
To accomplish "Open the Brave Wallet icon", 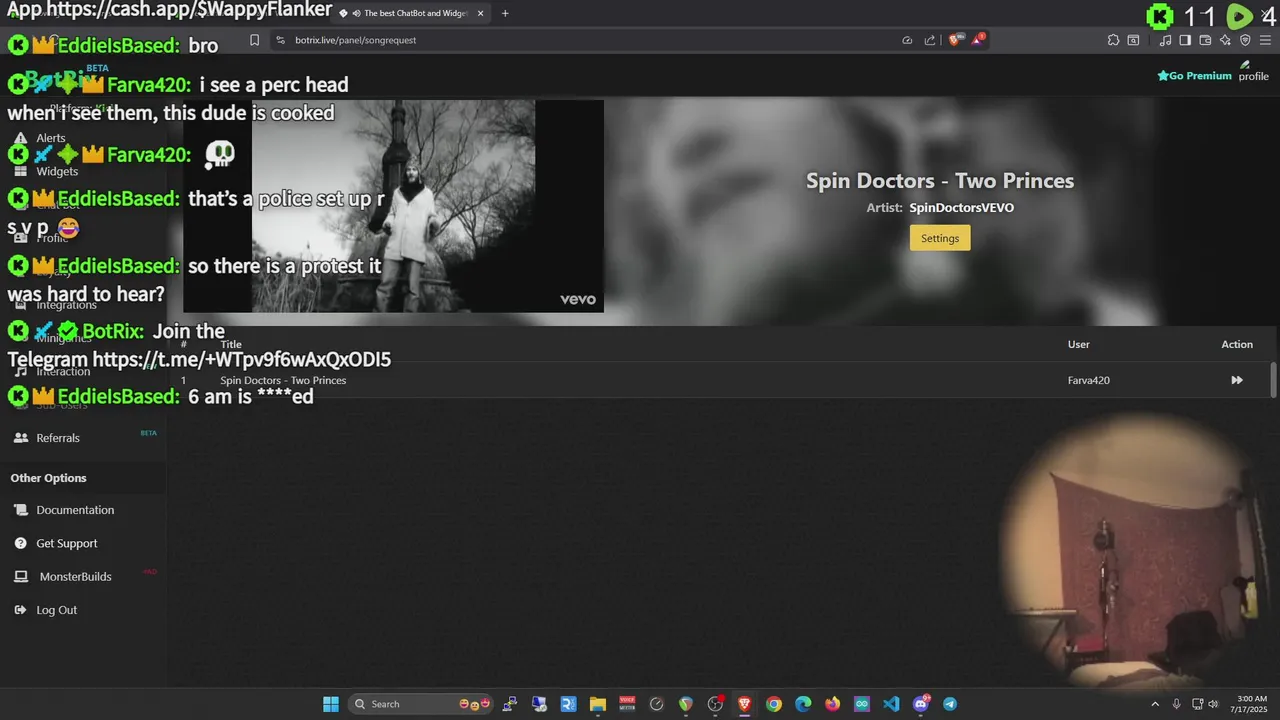I will (x=1205, y=40).
